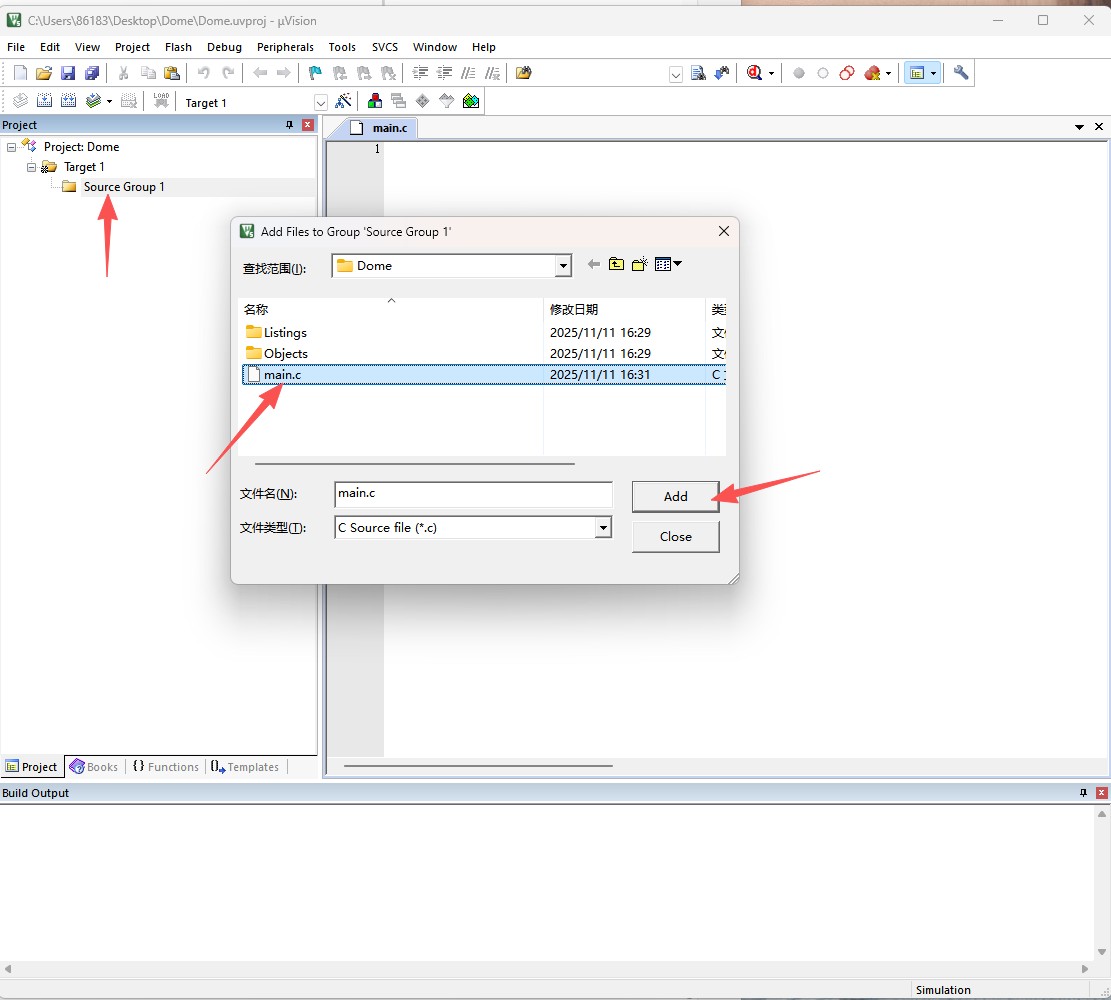
Task: Go up one folder level in dialog
Action: coord(616,265)
